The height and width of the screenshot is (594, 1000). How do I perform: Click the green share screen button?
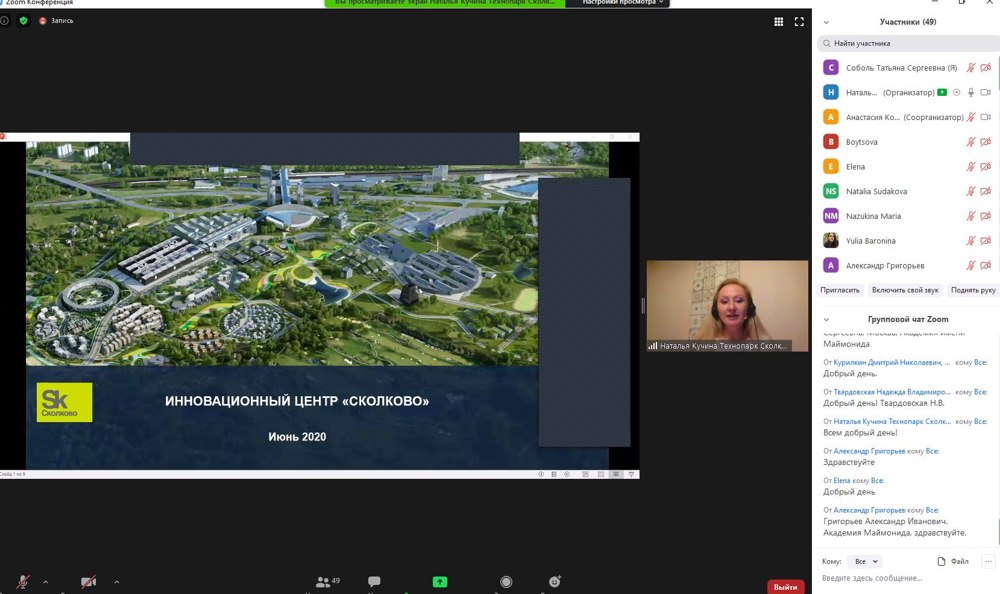(x=440, y=581)
